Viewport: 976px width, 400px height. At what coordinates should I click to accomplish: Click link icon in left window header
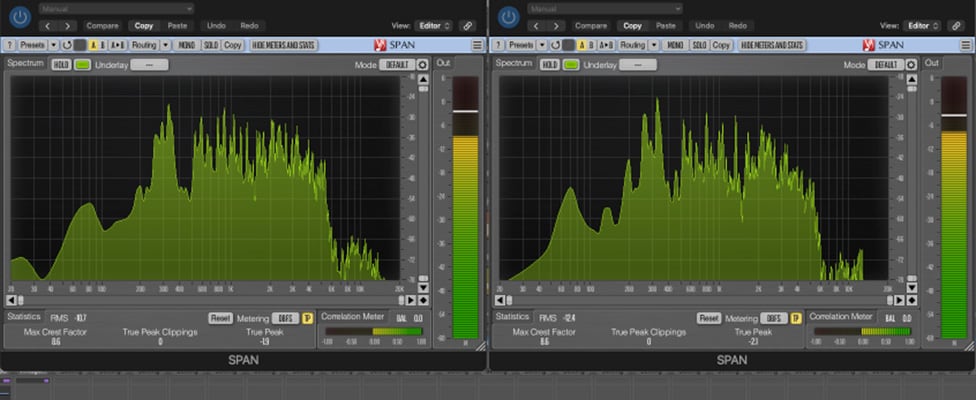click(x=467, y=26)
